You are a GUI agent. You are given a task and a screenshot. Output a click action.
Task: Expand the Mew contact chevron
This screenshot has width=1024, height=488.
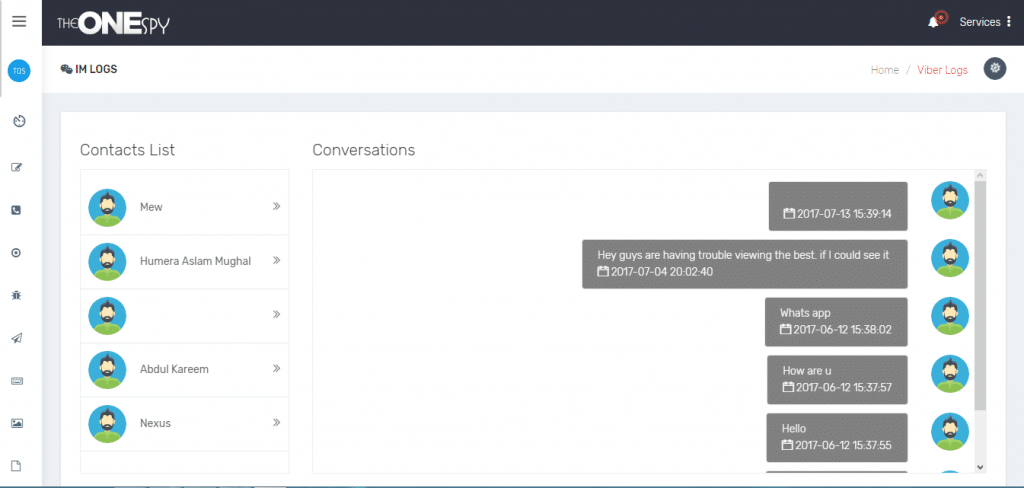point(276,207)
